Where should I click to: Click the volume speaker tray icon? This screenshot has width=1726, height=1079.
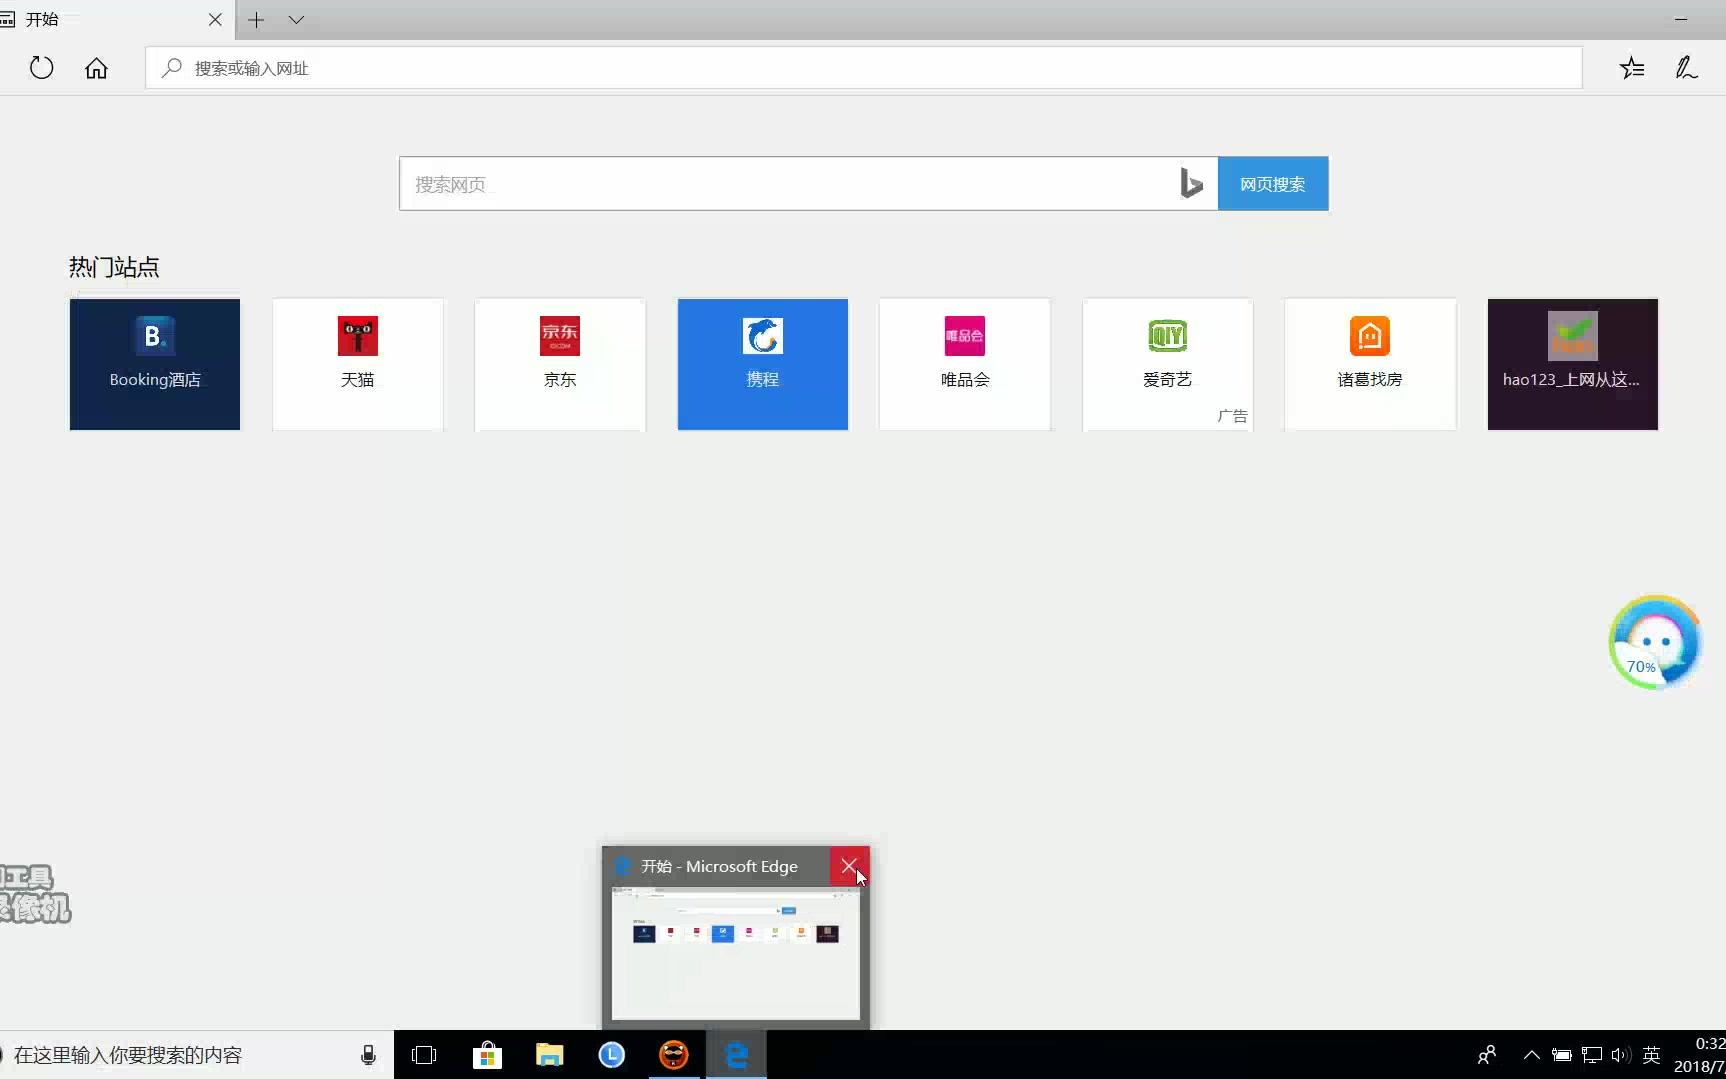(1621, 1055)
